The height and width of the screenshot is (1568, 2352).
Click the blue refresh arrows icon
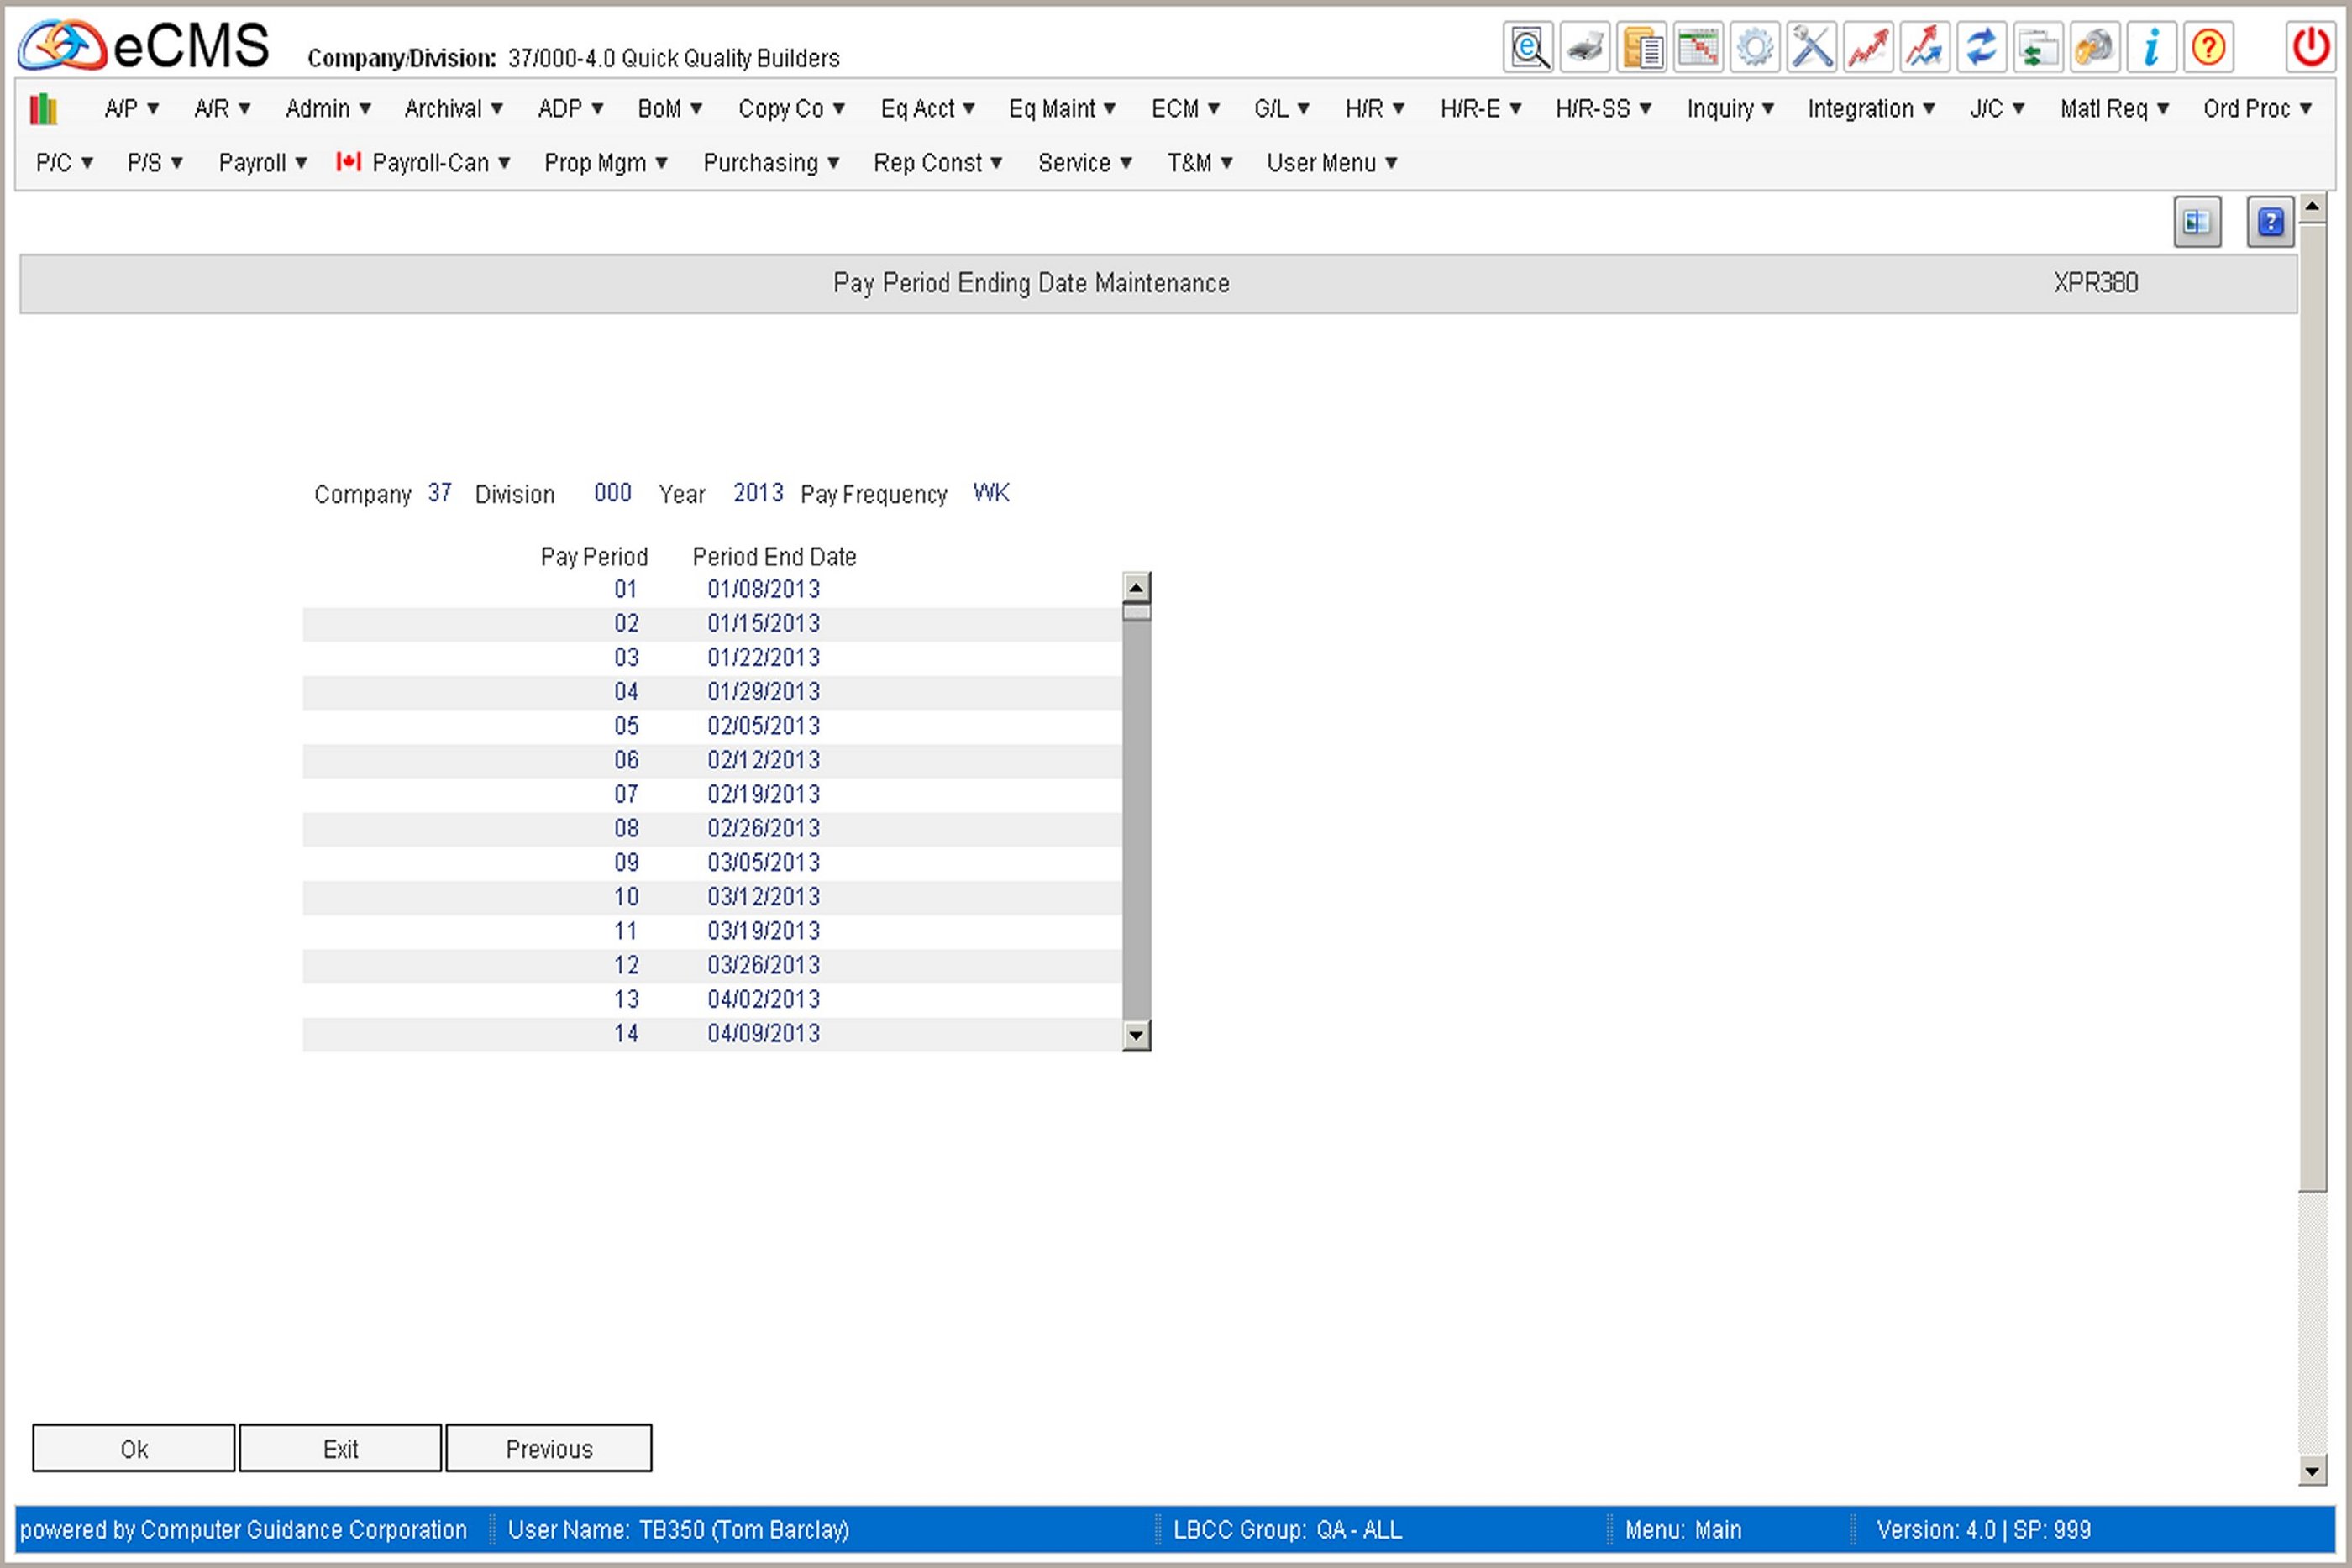(x=1981, y=47)
